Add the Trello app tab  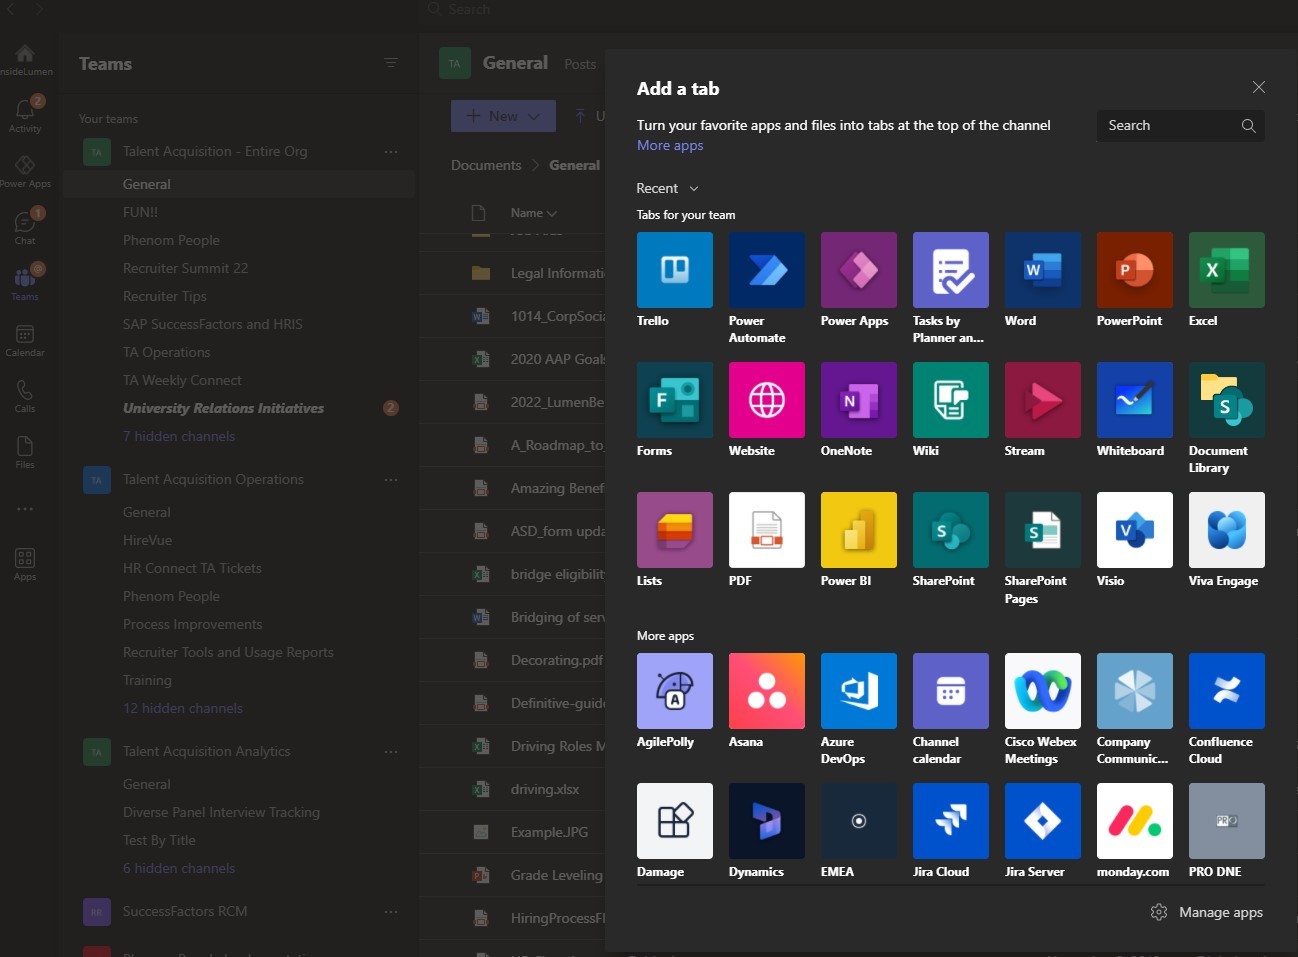pyautogui.click(x=674, y=270)
